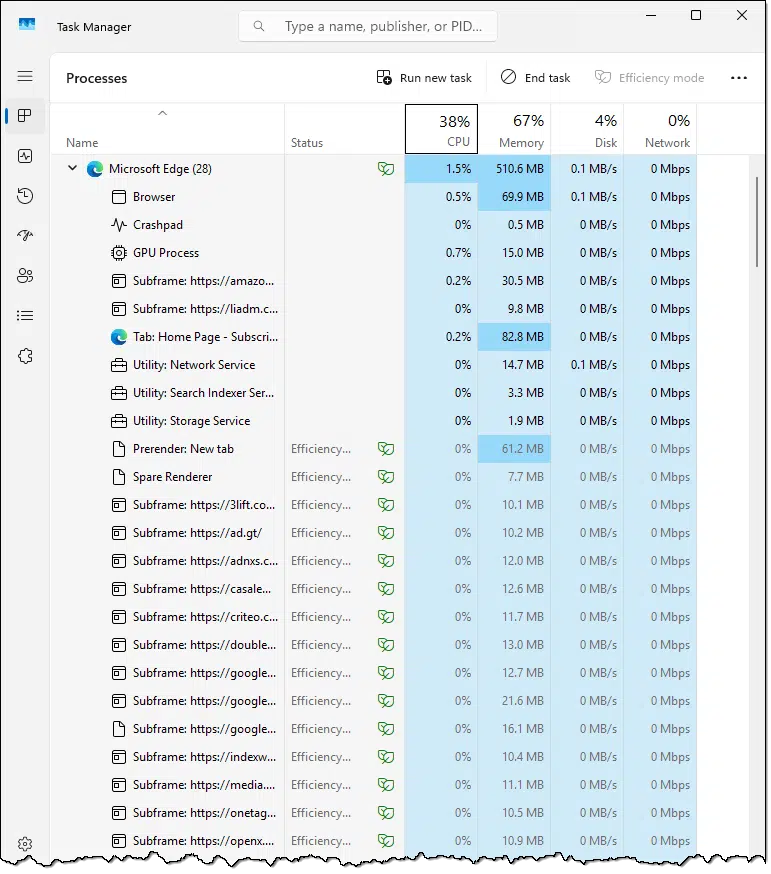Select the Processes page icon in sidebar
771x874 pixels.
tap(25, 116)
